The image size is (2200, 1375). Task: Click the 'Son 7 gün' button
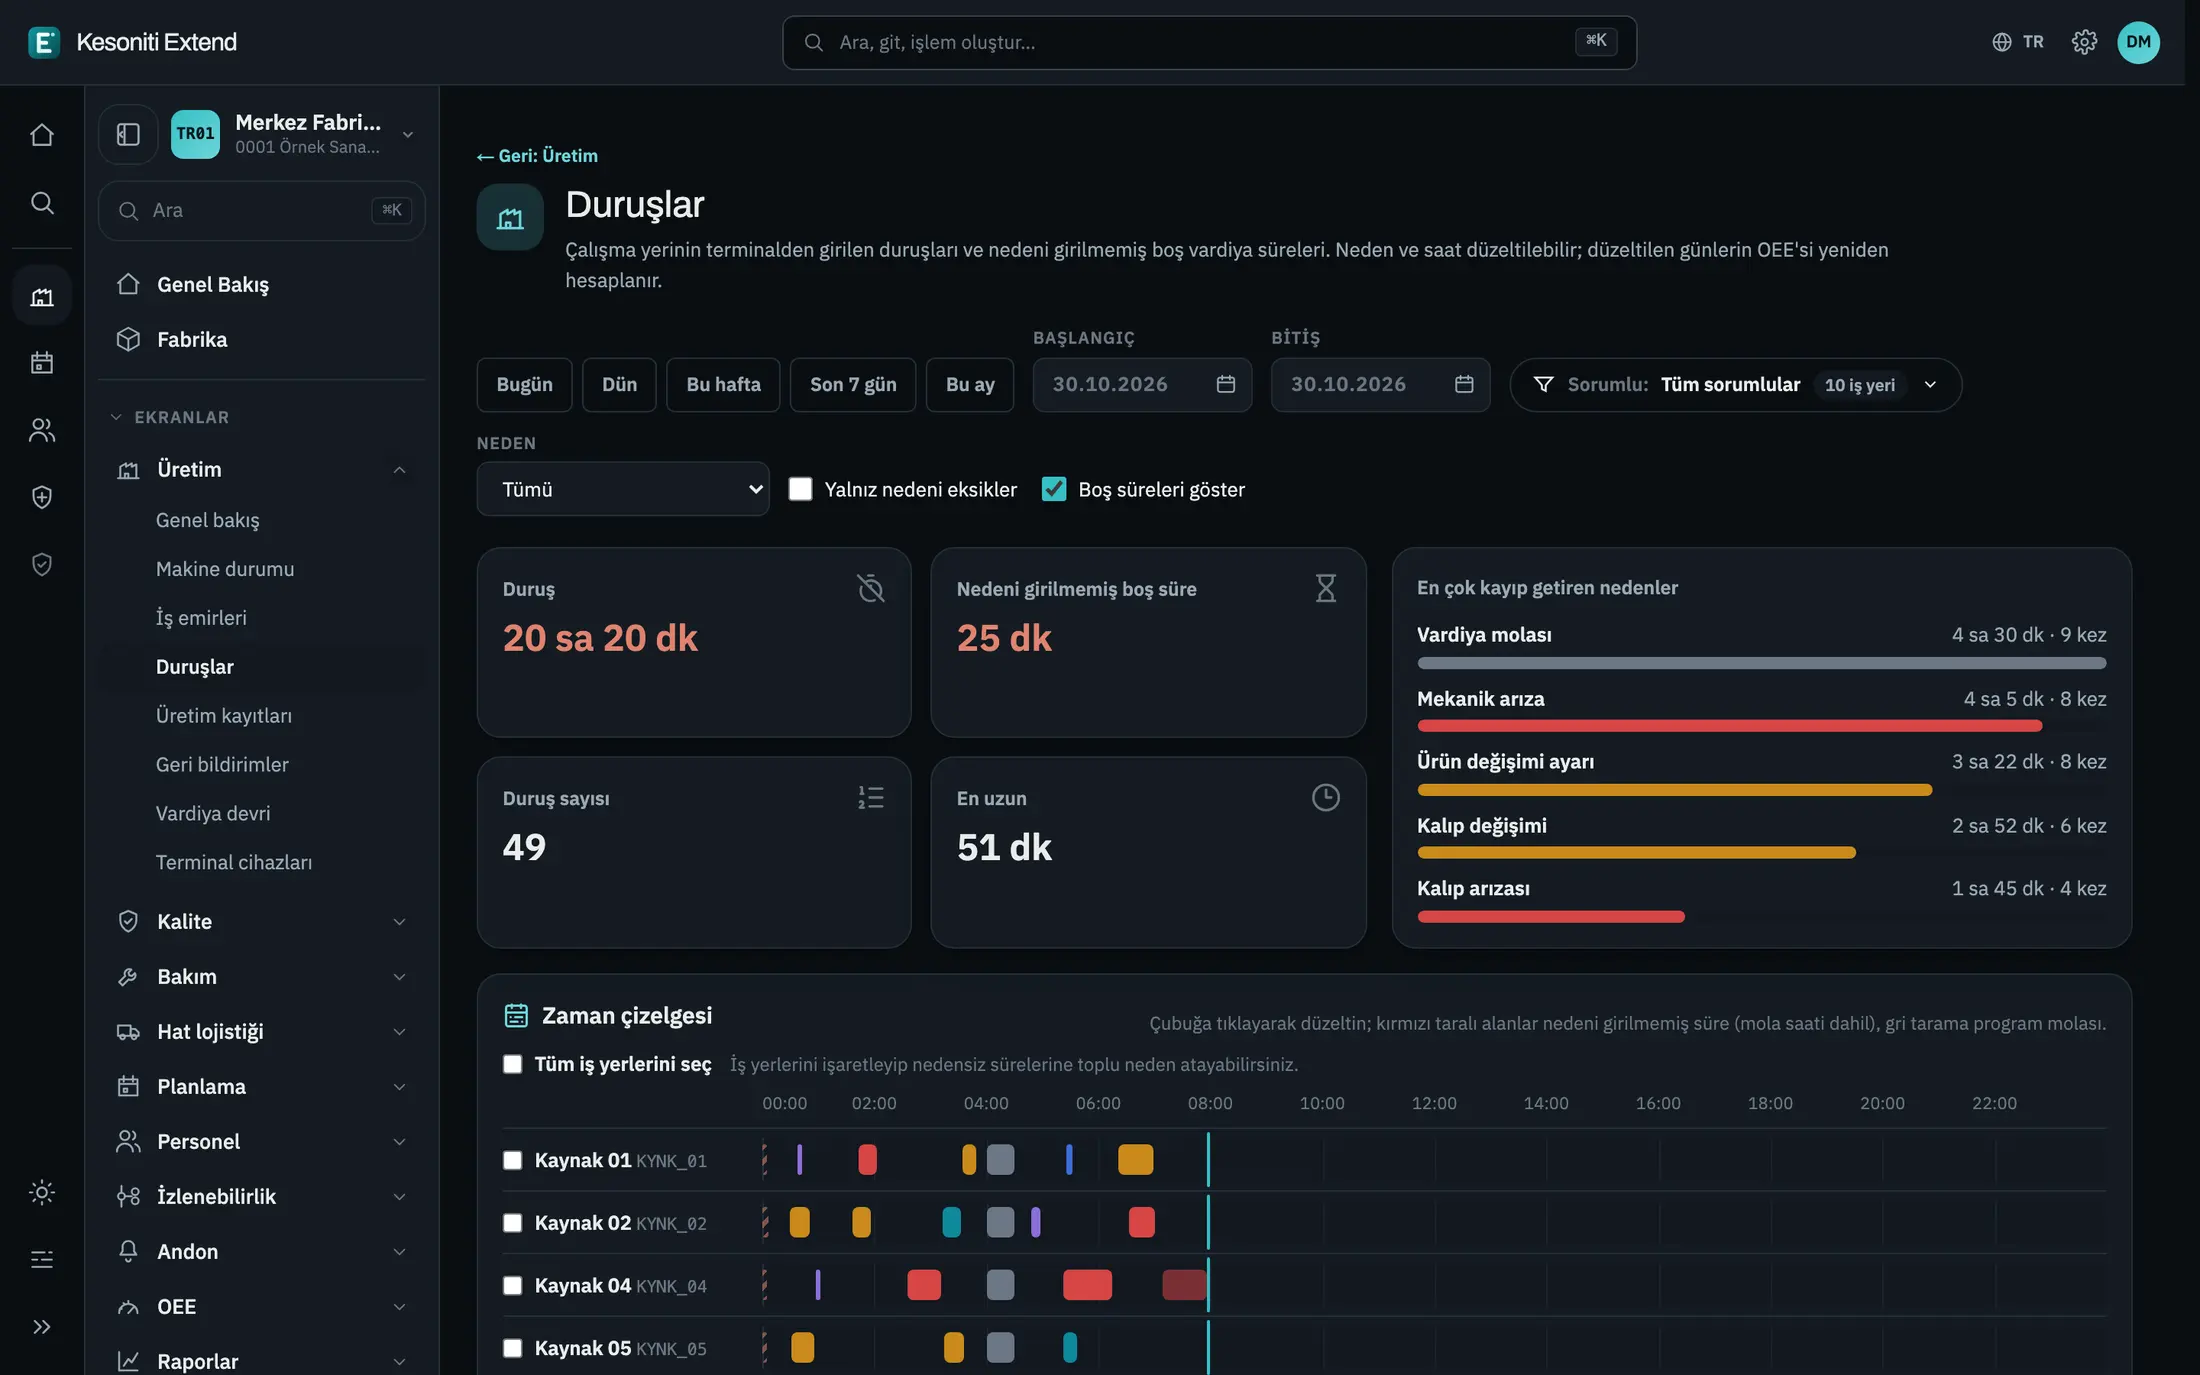pos(853,385)
